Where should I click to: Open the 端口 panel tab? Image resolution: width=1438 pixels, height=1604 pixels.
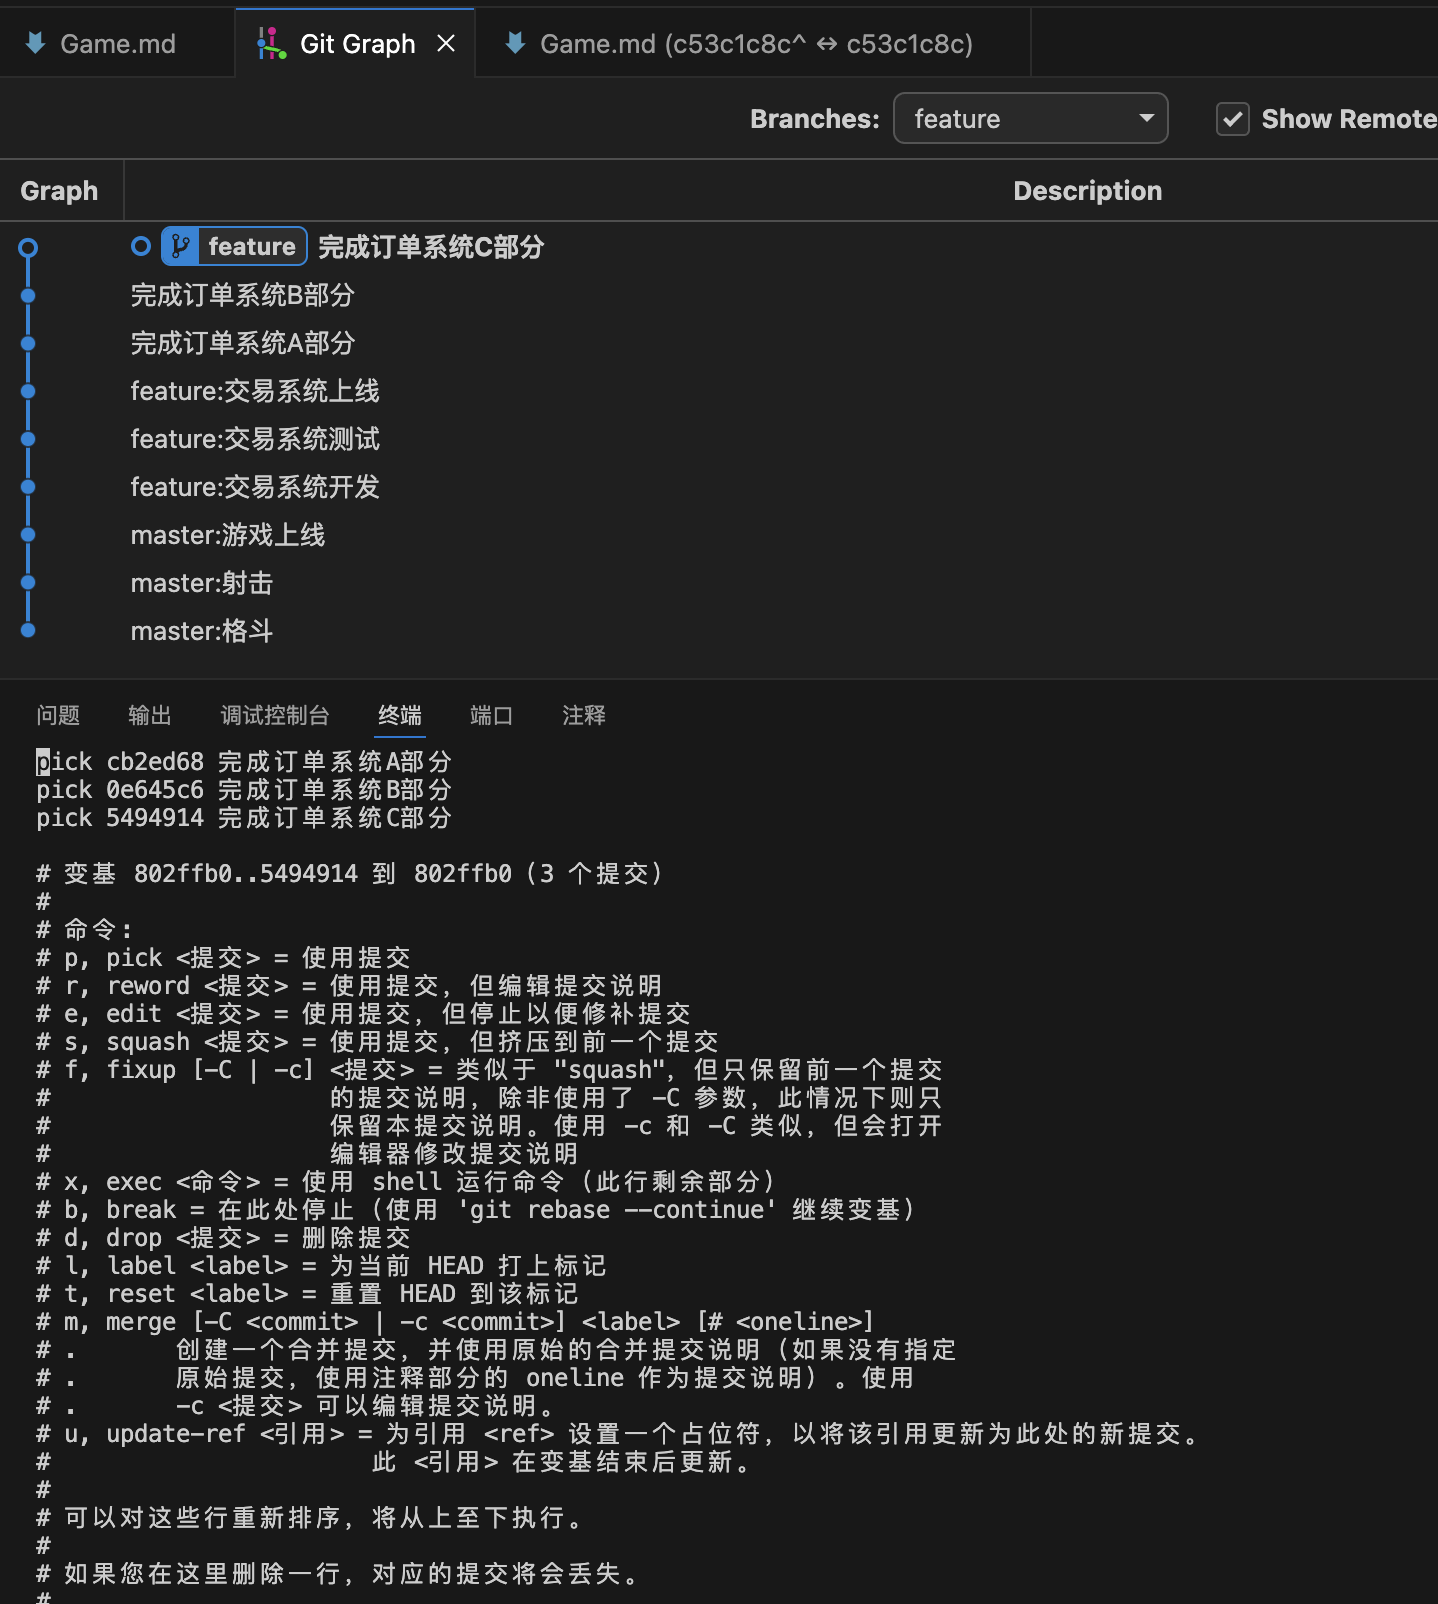pos(492,715)
